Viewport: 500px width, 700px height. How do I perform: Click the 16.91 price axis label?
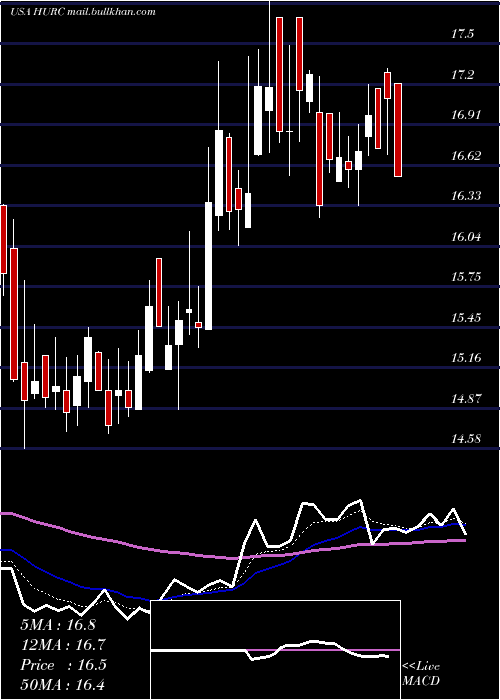[x=466, y=115]
